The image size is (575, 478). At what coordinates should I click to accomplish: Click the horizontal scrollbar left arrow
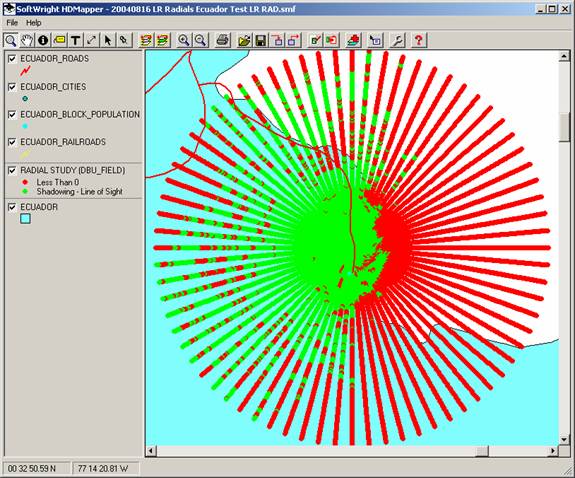tap(151, 451)
